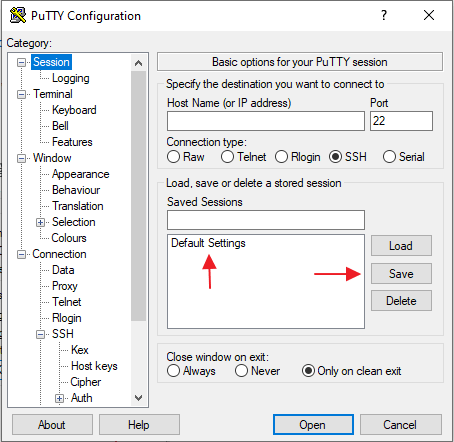The width and height of the screenshot is (454, 442).
Task: Select Default Settings in saved sessions
Action: (208, 243)
